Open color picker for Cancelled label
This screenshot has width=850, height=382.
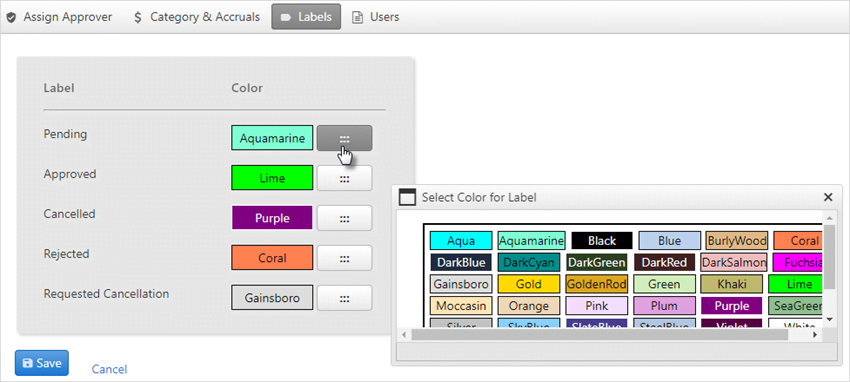pos(344,218)
